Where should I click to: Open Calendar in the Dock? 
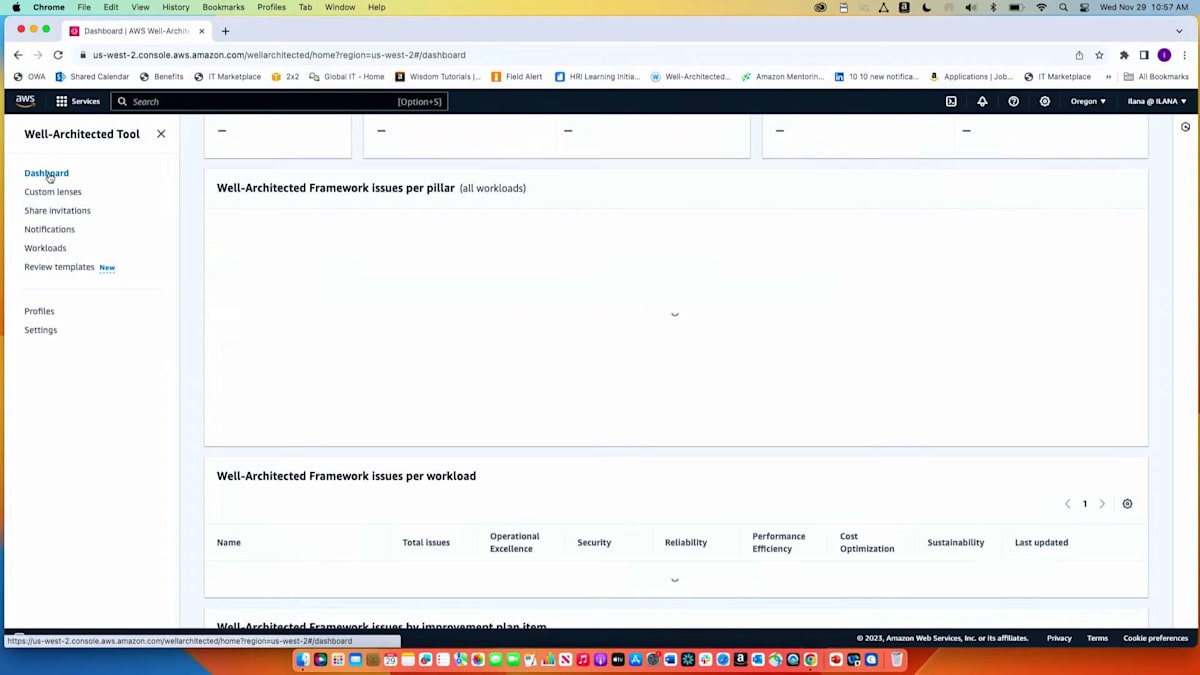(390, 660)
